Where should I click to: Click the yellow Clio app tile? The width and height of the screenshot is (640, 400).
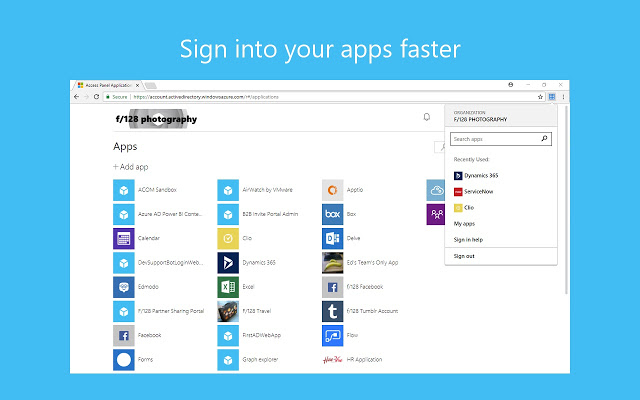click(x=228, y=238)
